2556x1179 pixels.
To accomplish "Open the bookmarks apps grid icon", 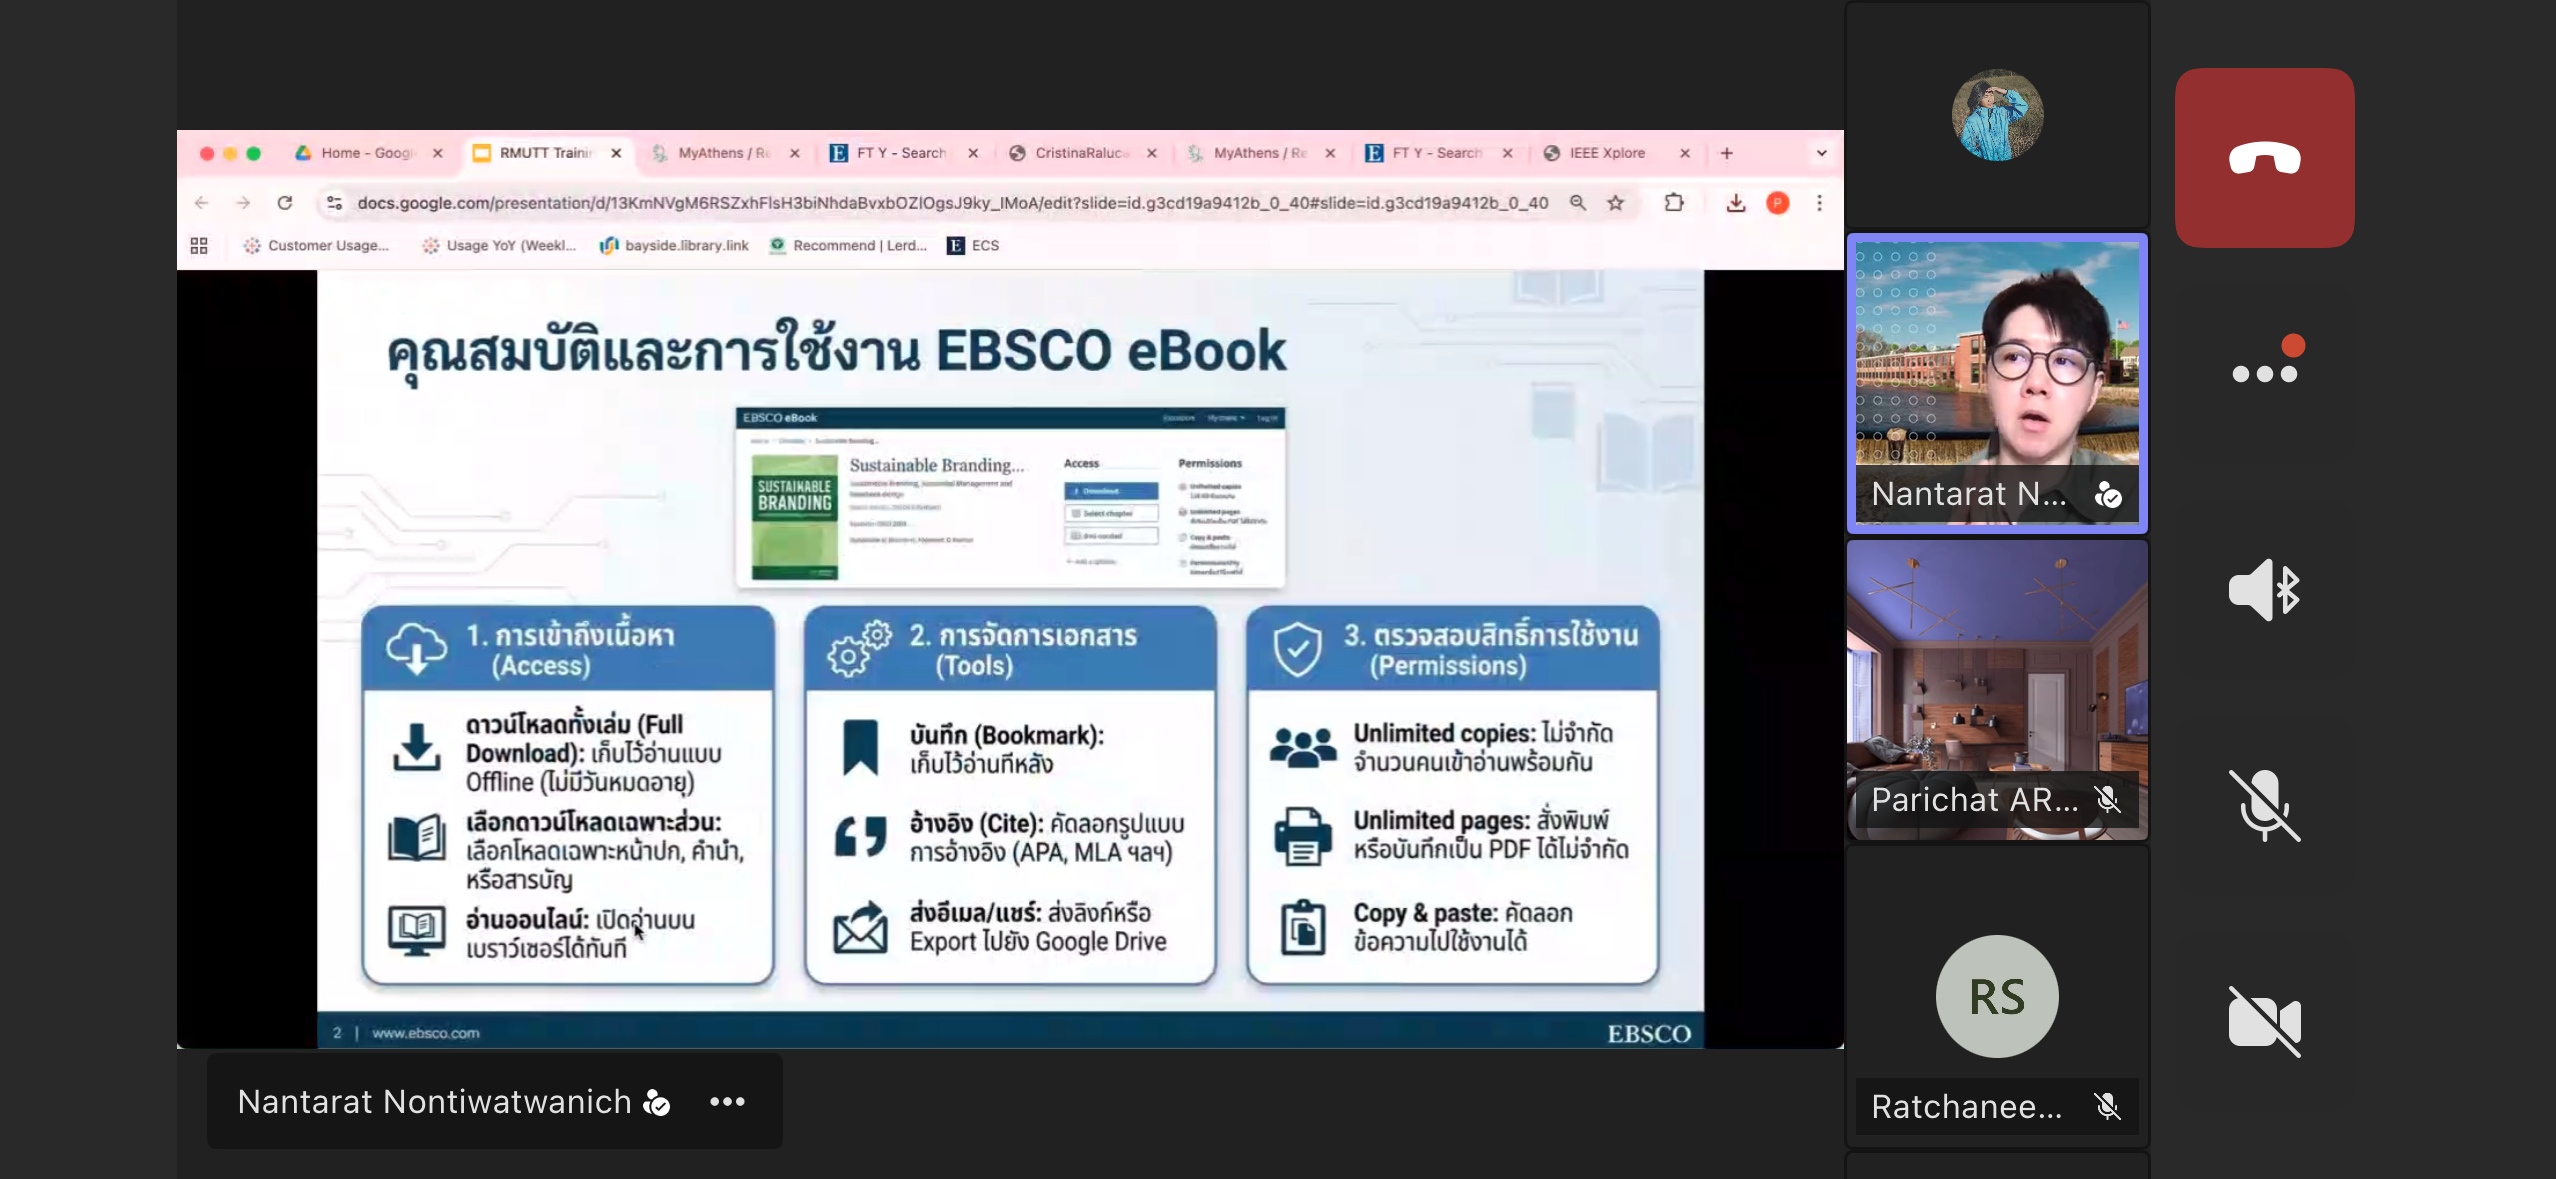I will (x=199, y=245).
